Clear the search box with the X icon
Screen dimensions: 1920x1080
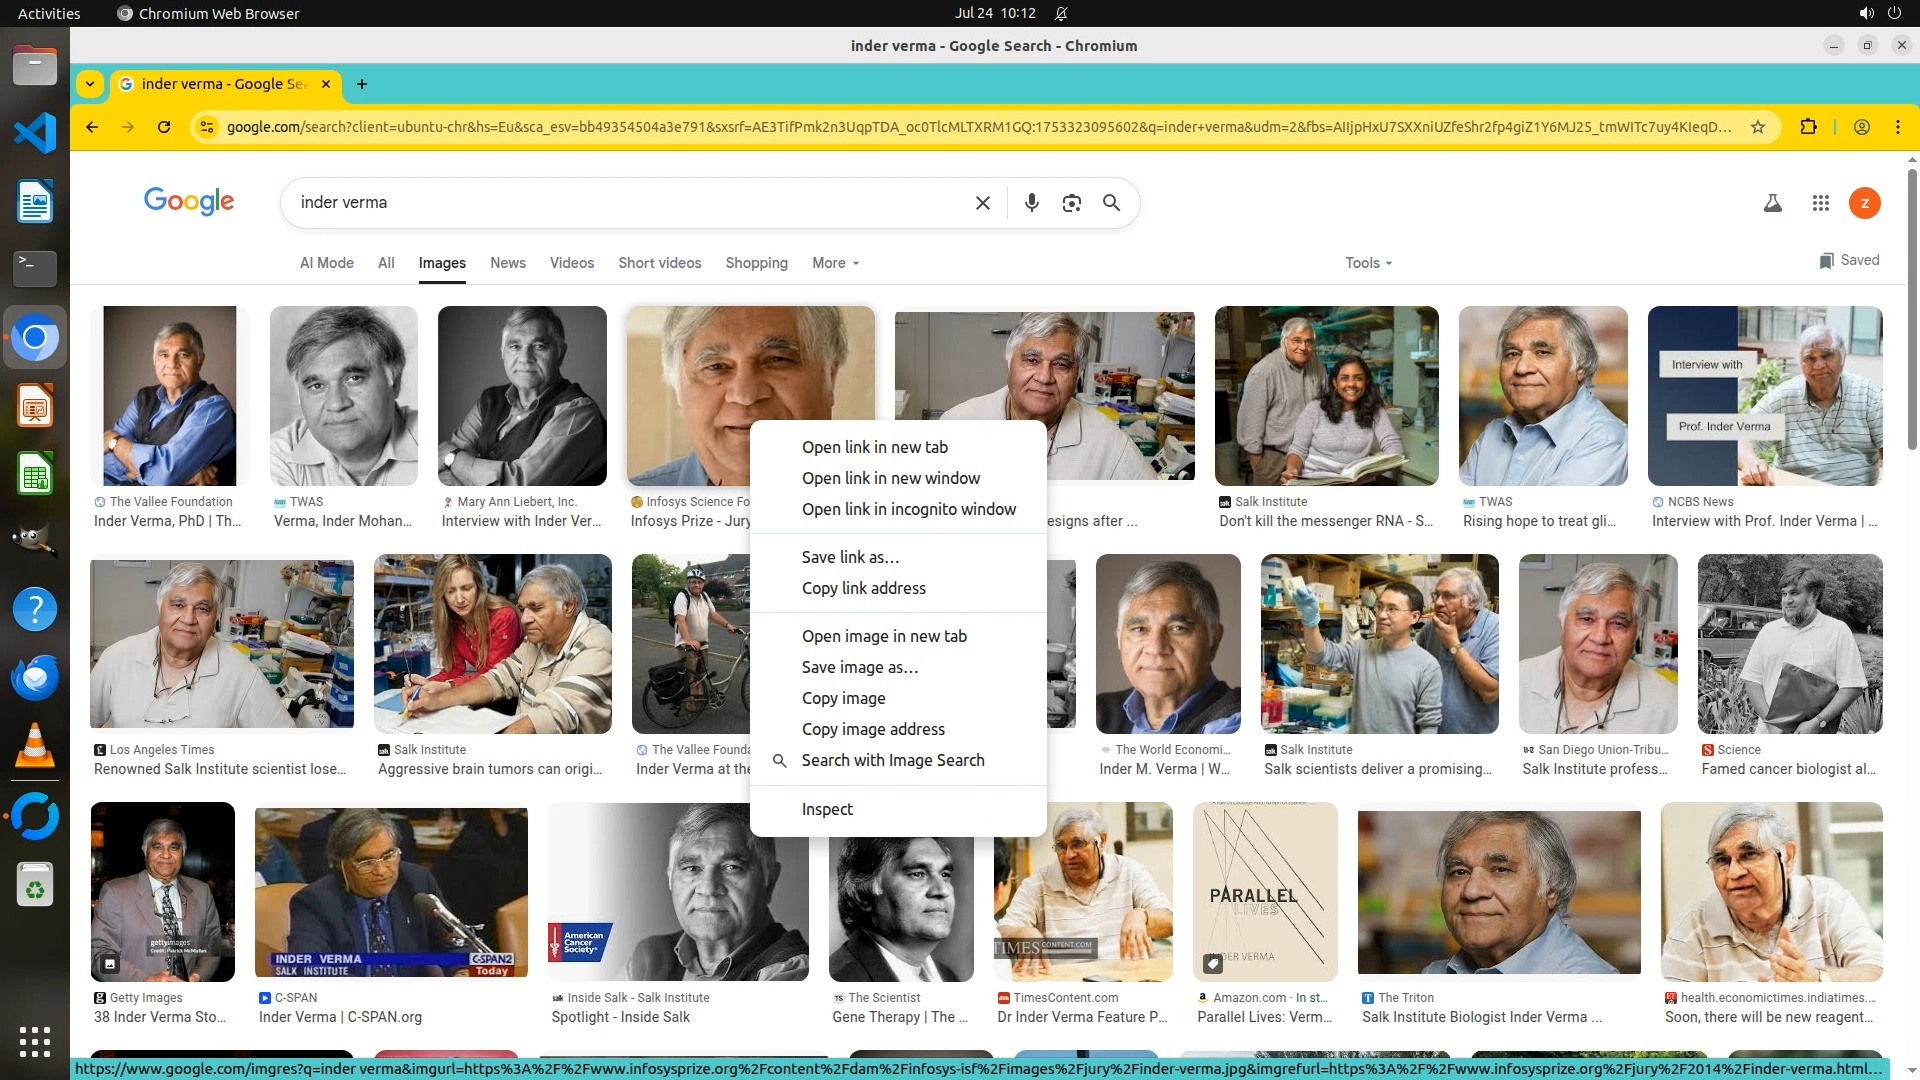point(983,203)
